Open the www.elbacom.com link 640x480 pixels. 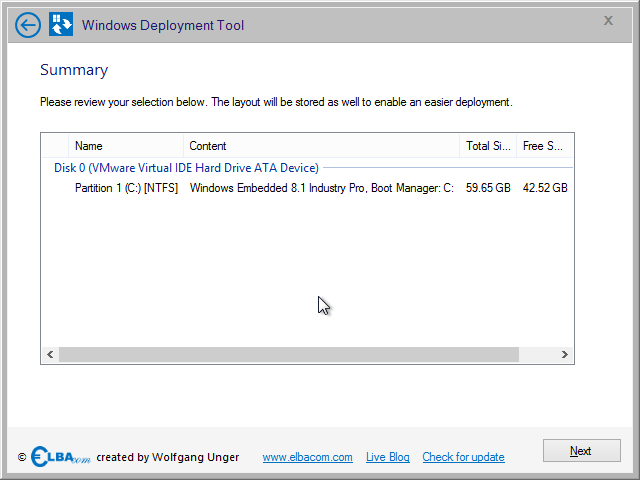pyautogui.click(x=307, y=457)
